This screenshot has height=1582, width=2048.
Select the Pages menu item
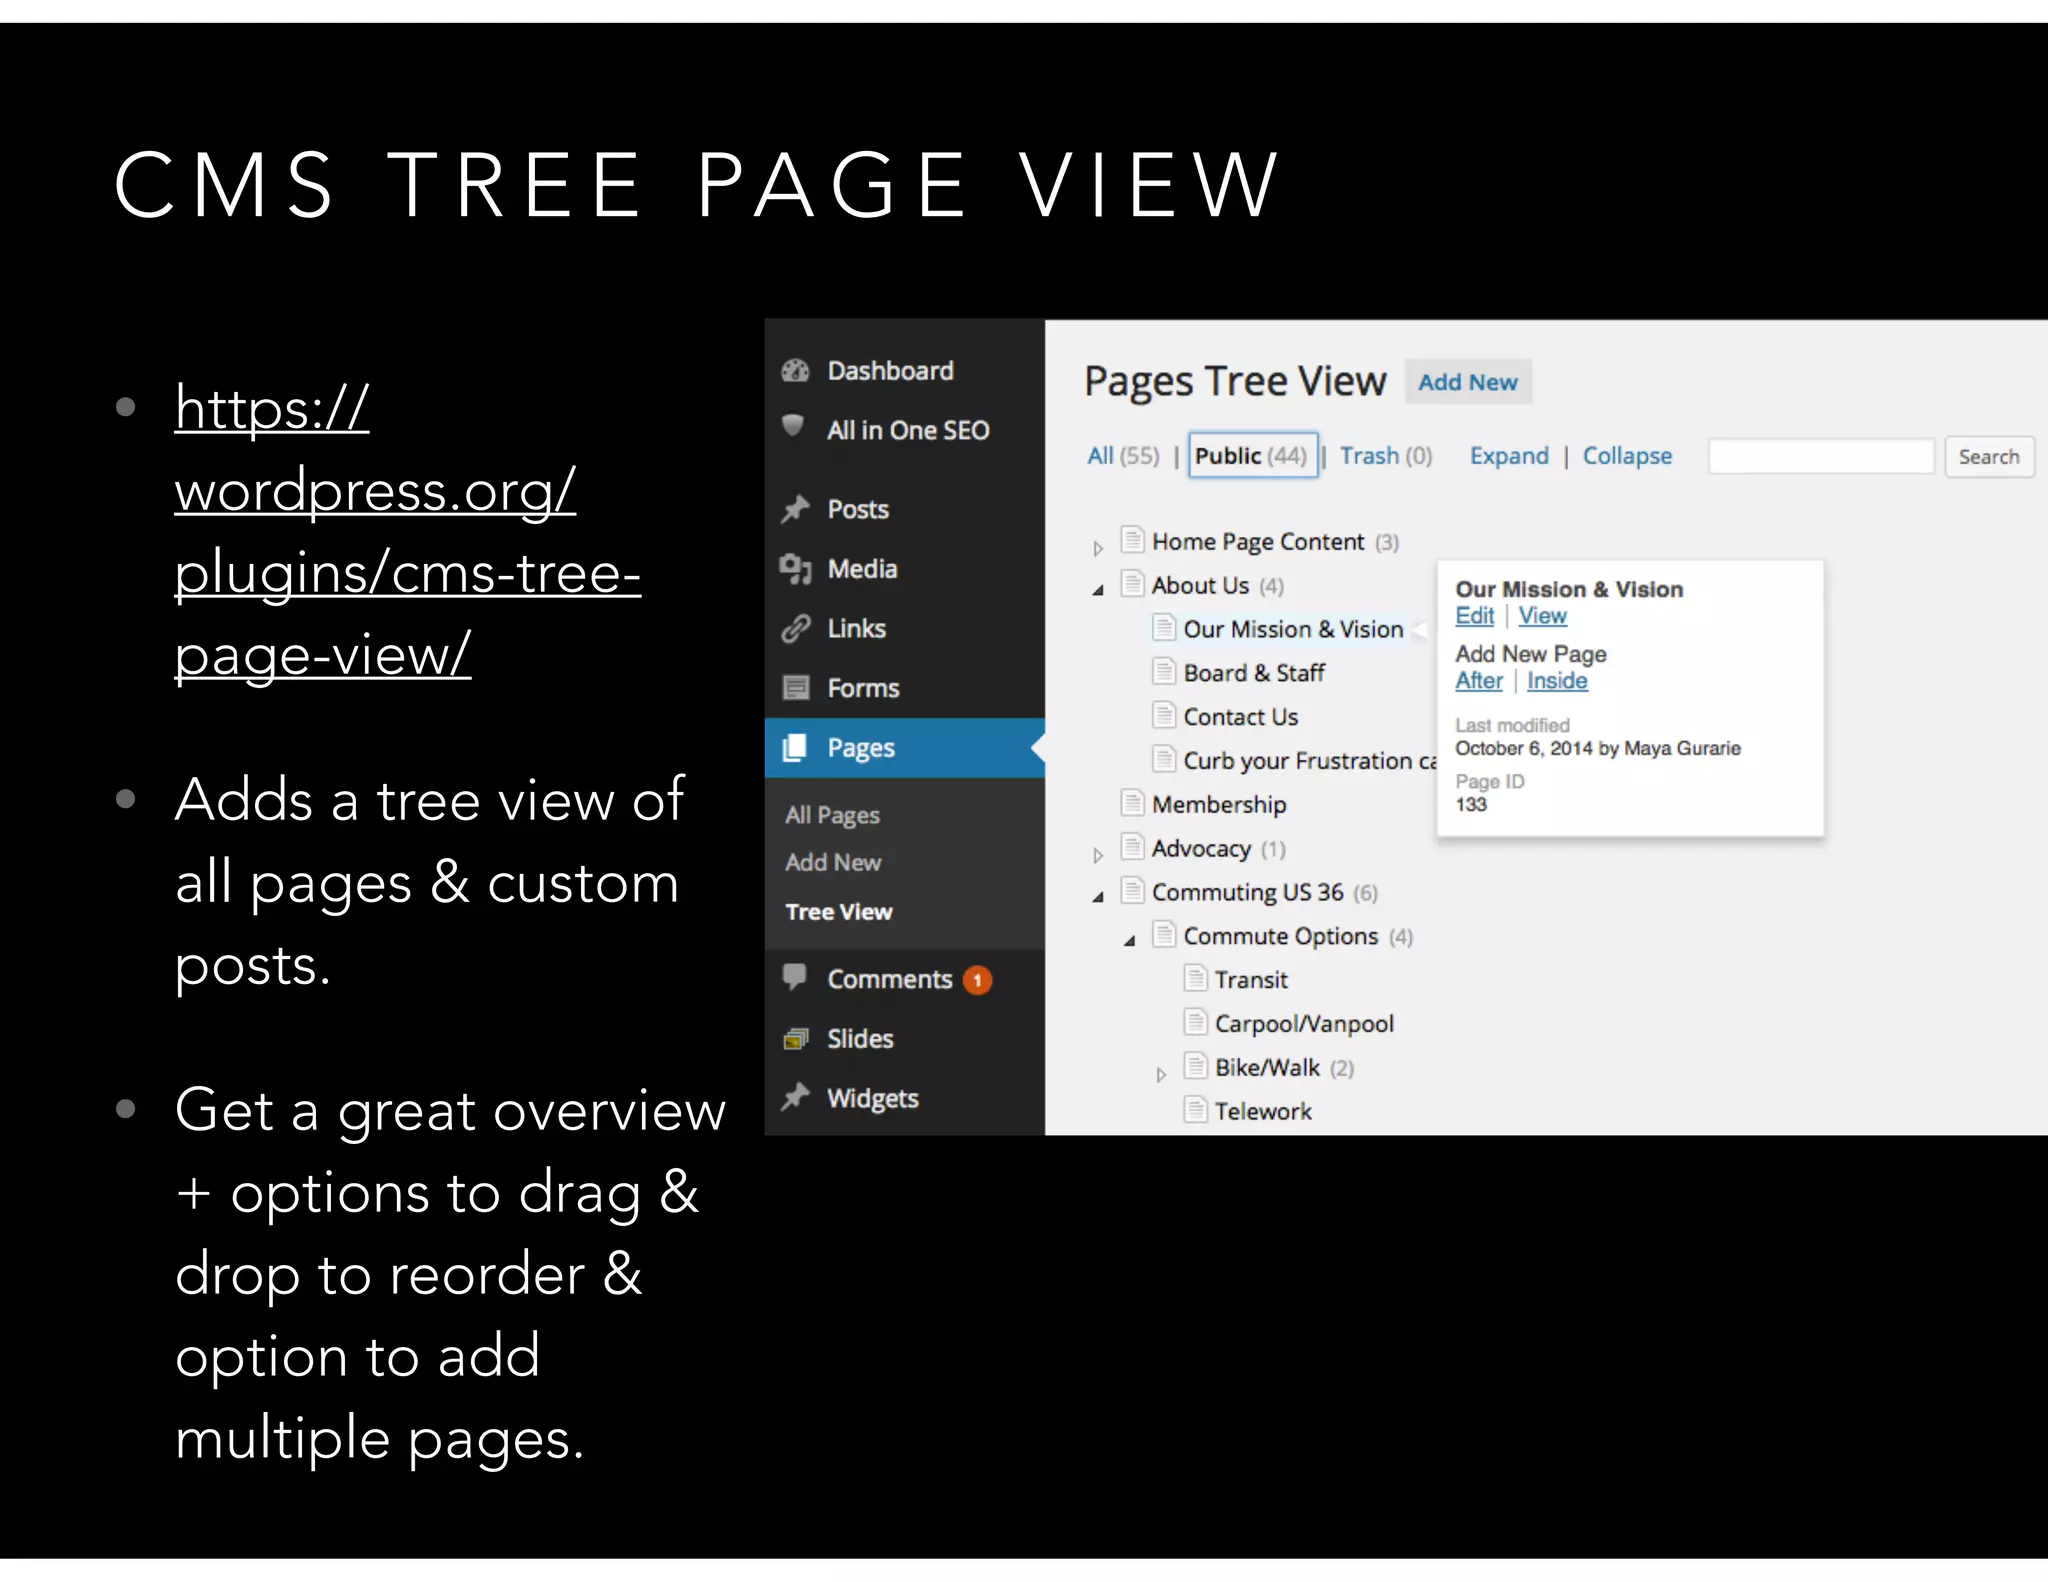pyautogui.click(x=904, y=748)
